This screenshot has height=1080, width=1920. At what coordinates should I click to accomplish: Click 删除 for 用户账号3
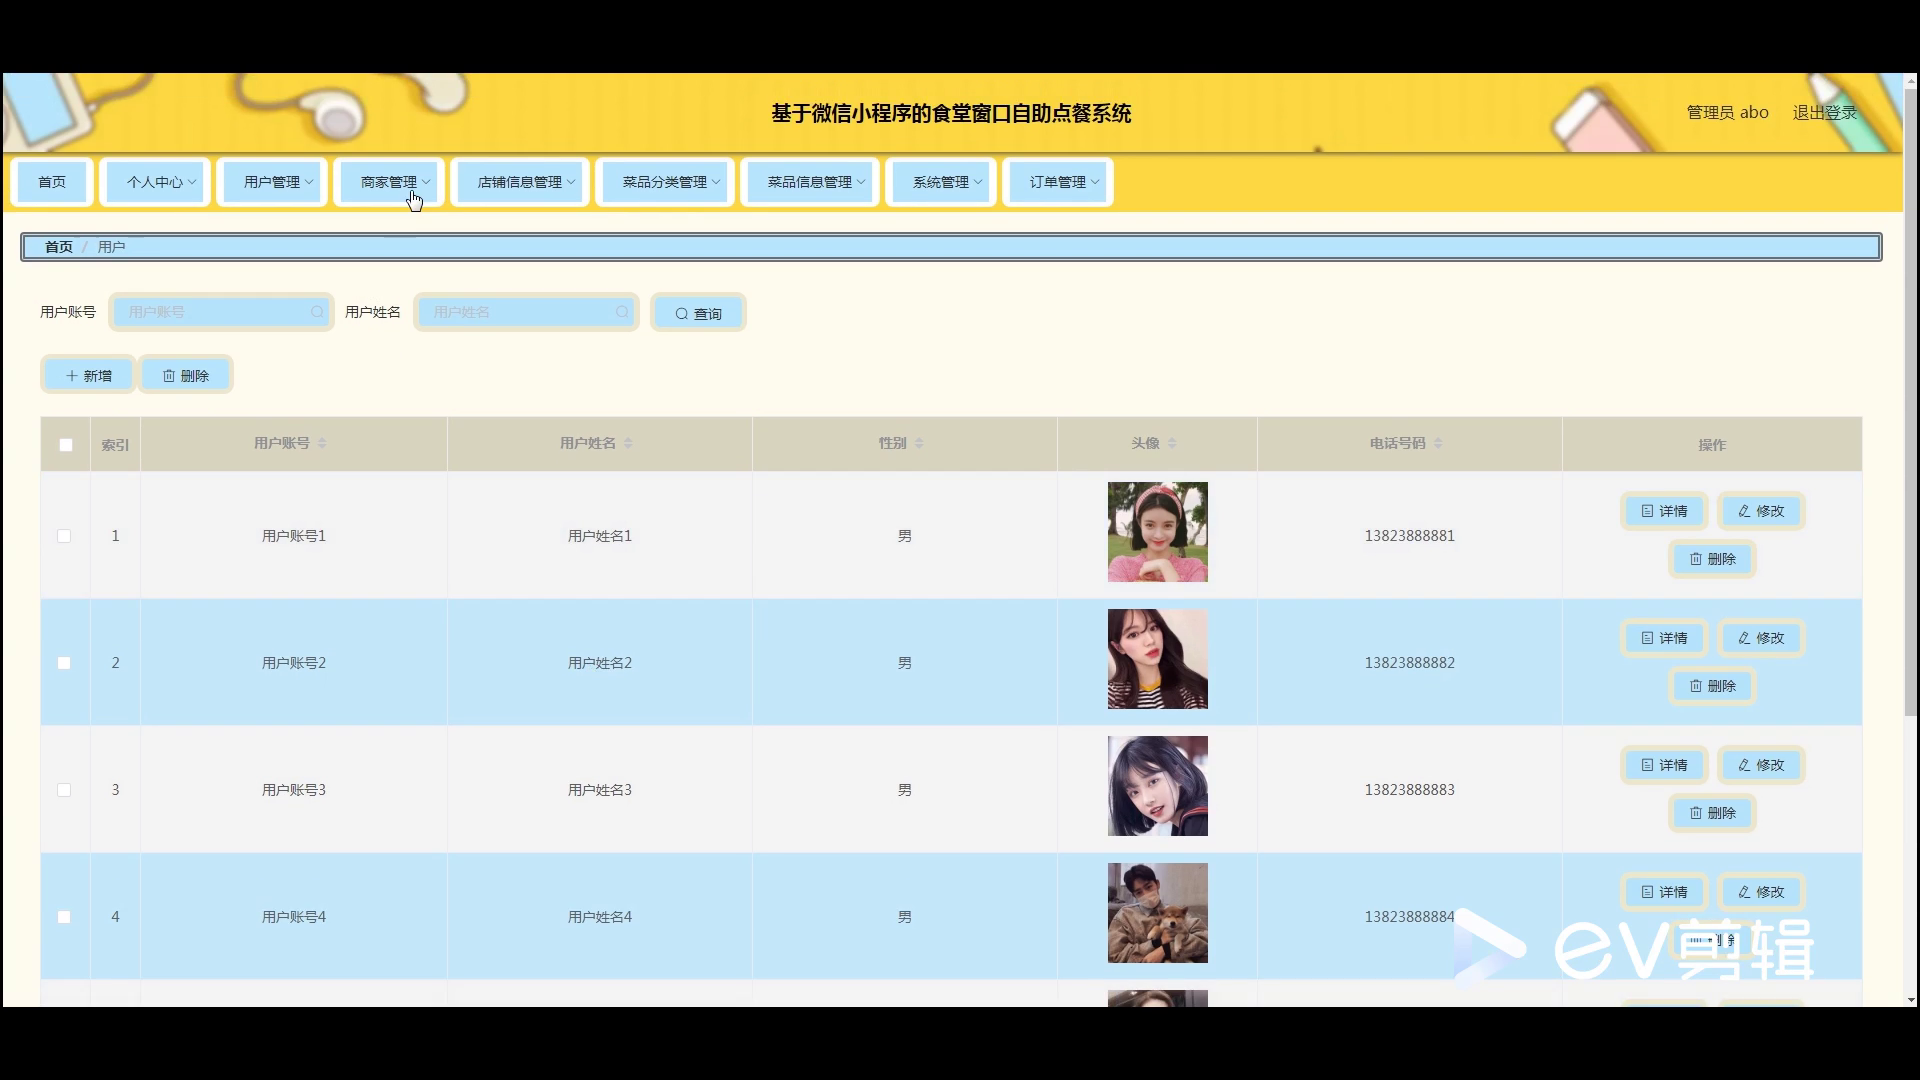[x=1713, y=813]
